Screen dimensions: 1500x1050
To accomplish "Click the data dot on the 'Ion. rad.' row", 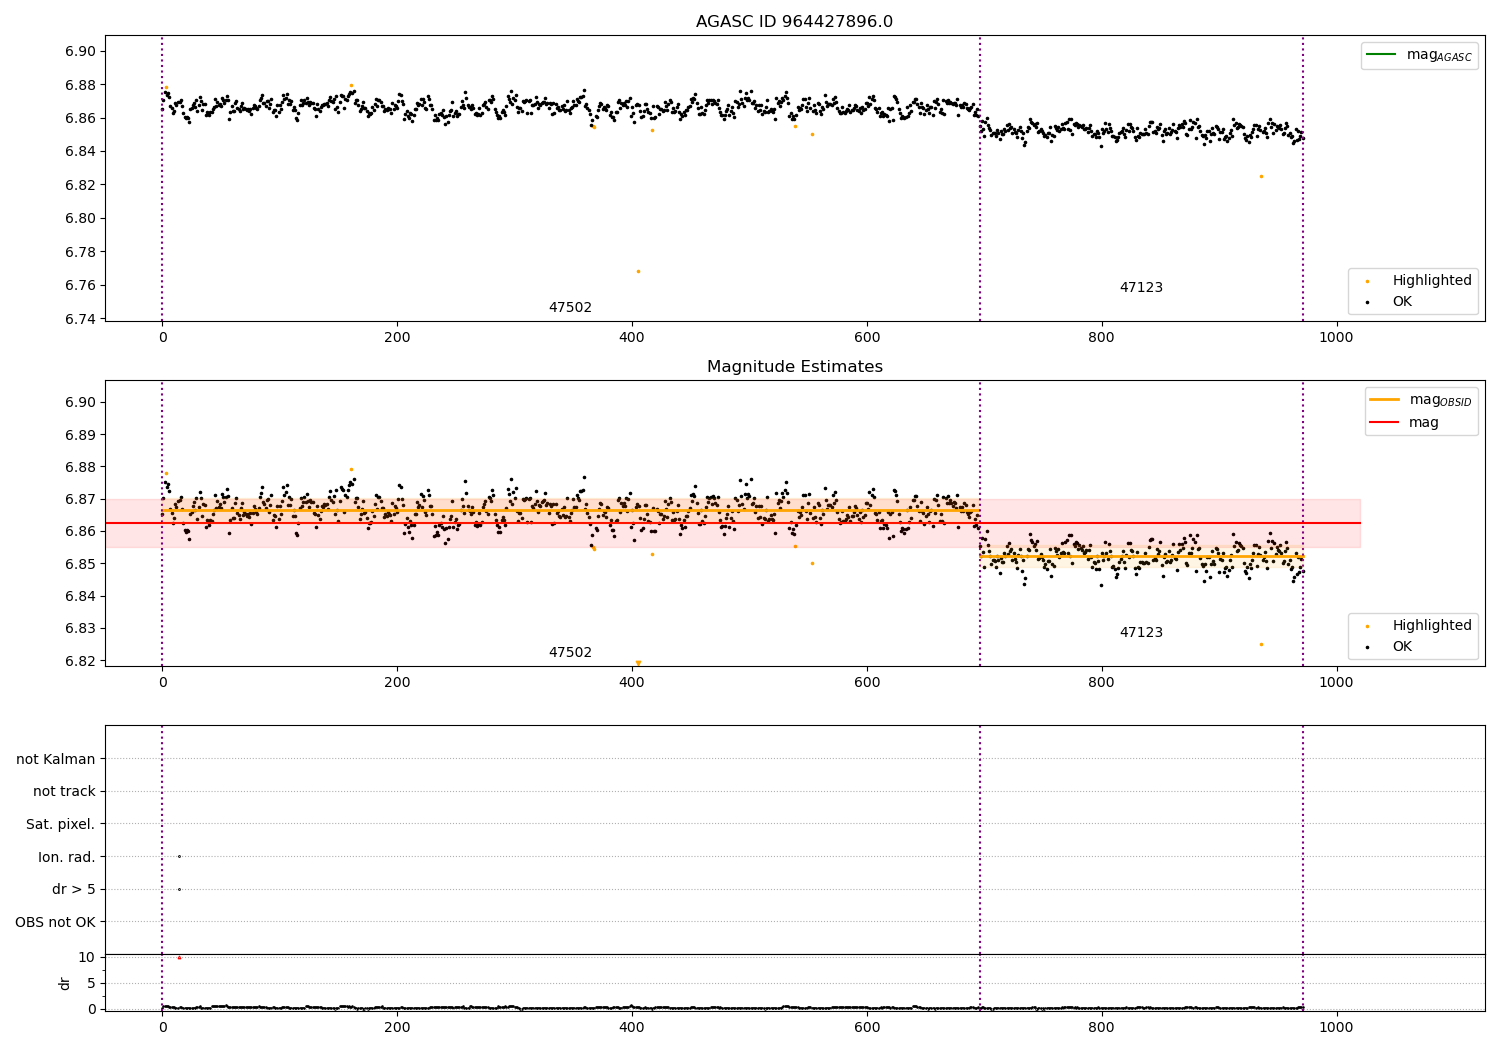I will pyautogui.click(x=179, y=856).
